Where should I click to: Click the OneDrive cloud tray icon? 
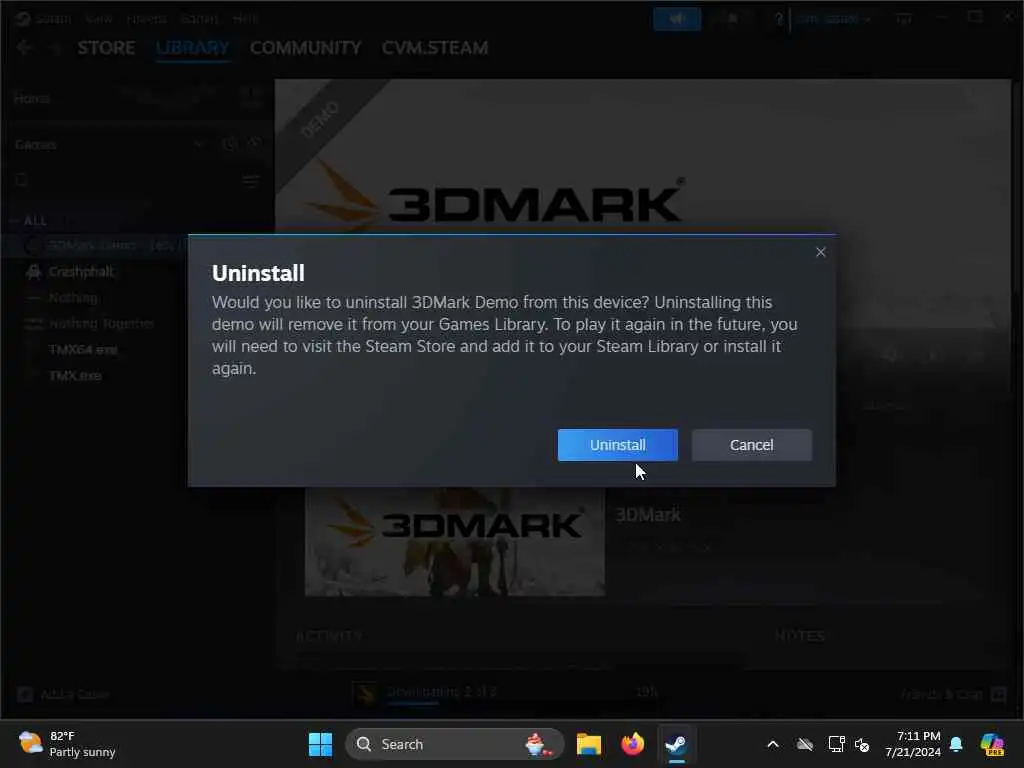point(805,744)
